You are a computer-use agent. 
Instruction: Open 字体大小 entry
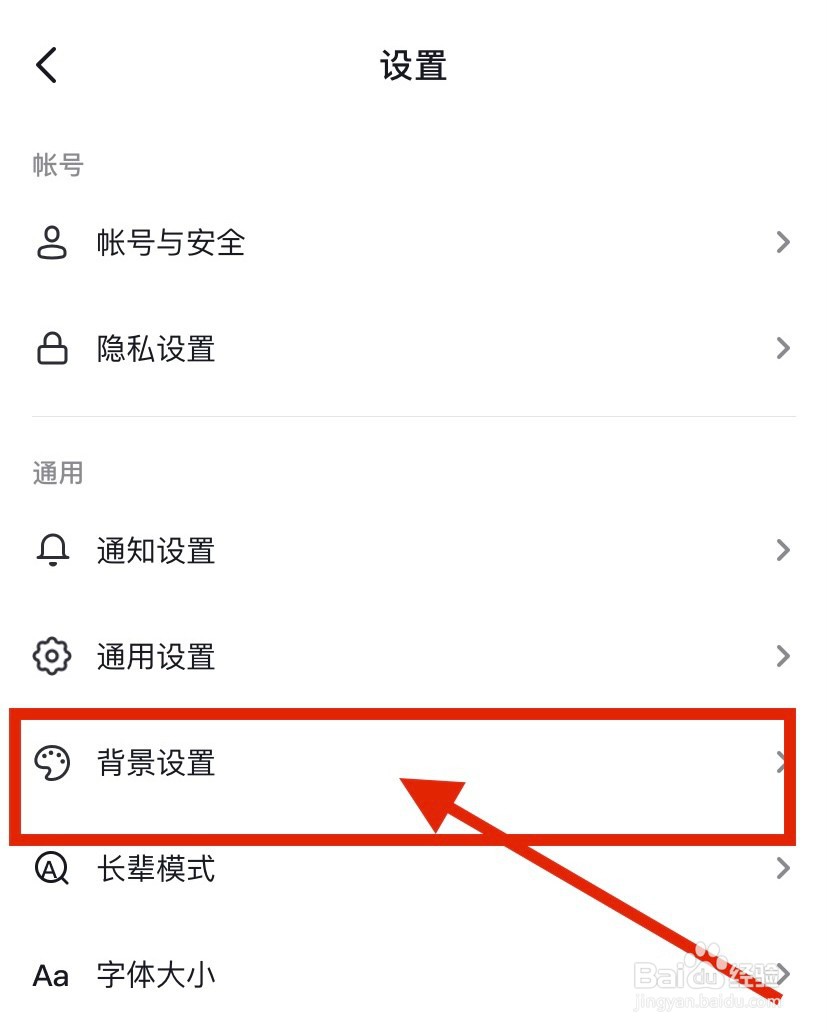tap(413, 975)
